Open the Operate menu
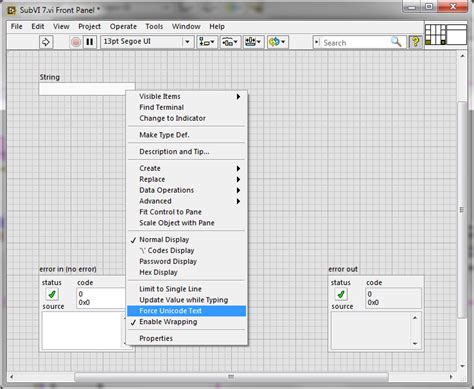 tap(123, 26)
